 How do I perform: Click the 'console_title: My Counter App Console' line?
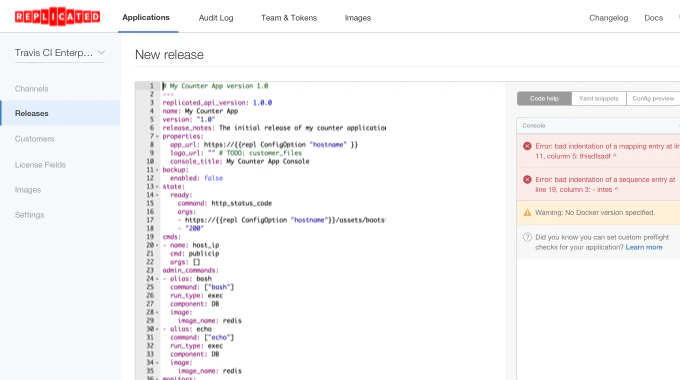pos(239,161)
